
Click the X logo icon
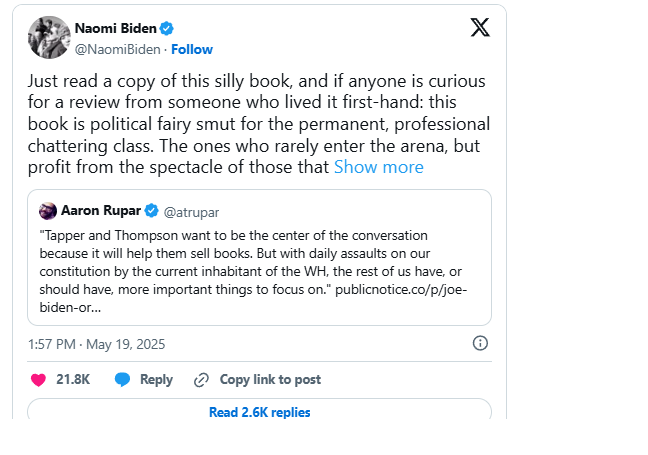(x=480, y=28)
